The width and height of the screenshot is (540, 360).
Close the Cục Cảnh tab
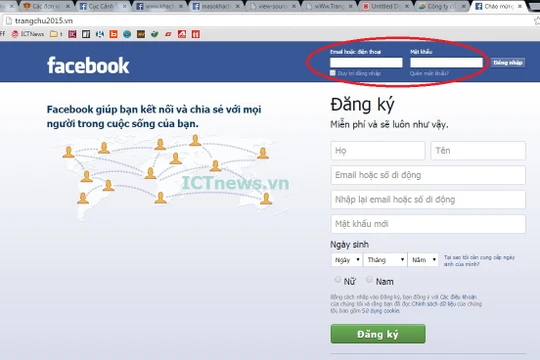(x=124, y=6)
